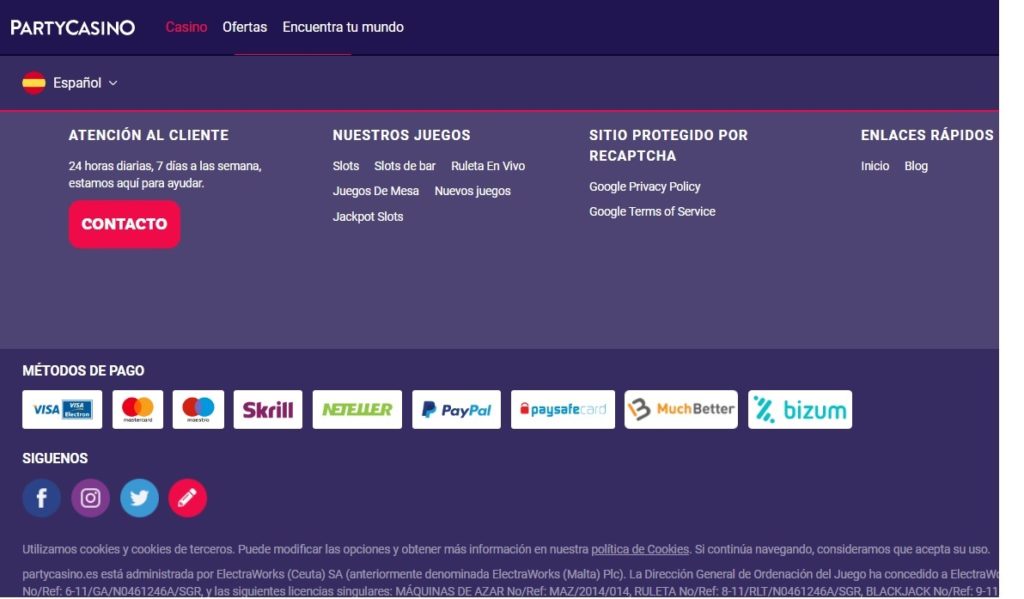Click the Visa Electron payment icon
Image resolution: width=1024 pixels, height=599 pixels.
click(62, 410)
